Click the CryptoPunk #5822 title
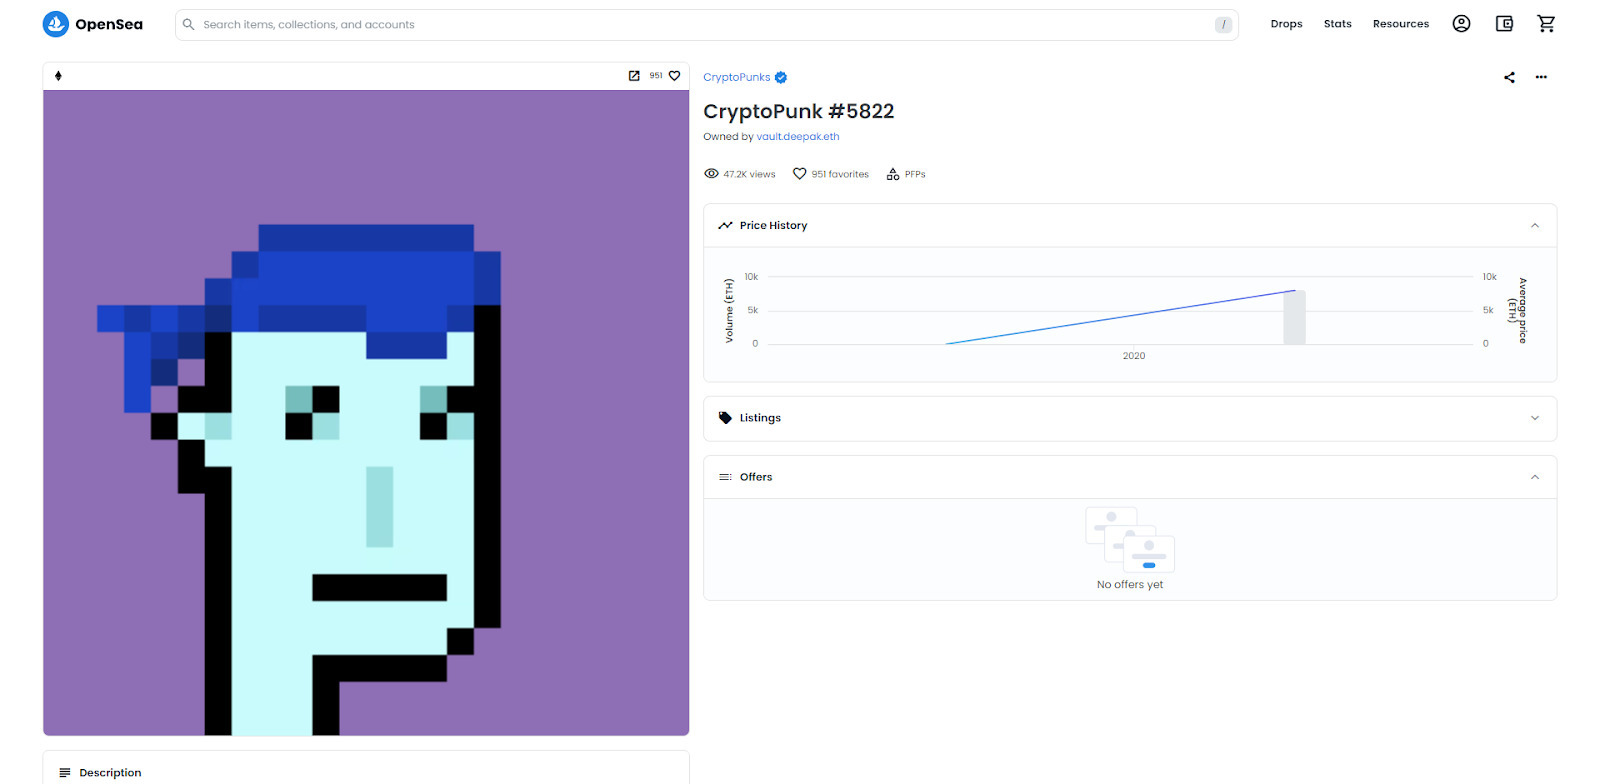 point(798,111)
